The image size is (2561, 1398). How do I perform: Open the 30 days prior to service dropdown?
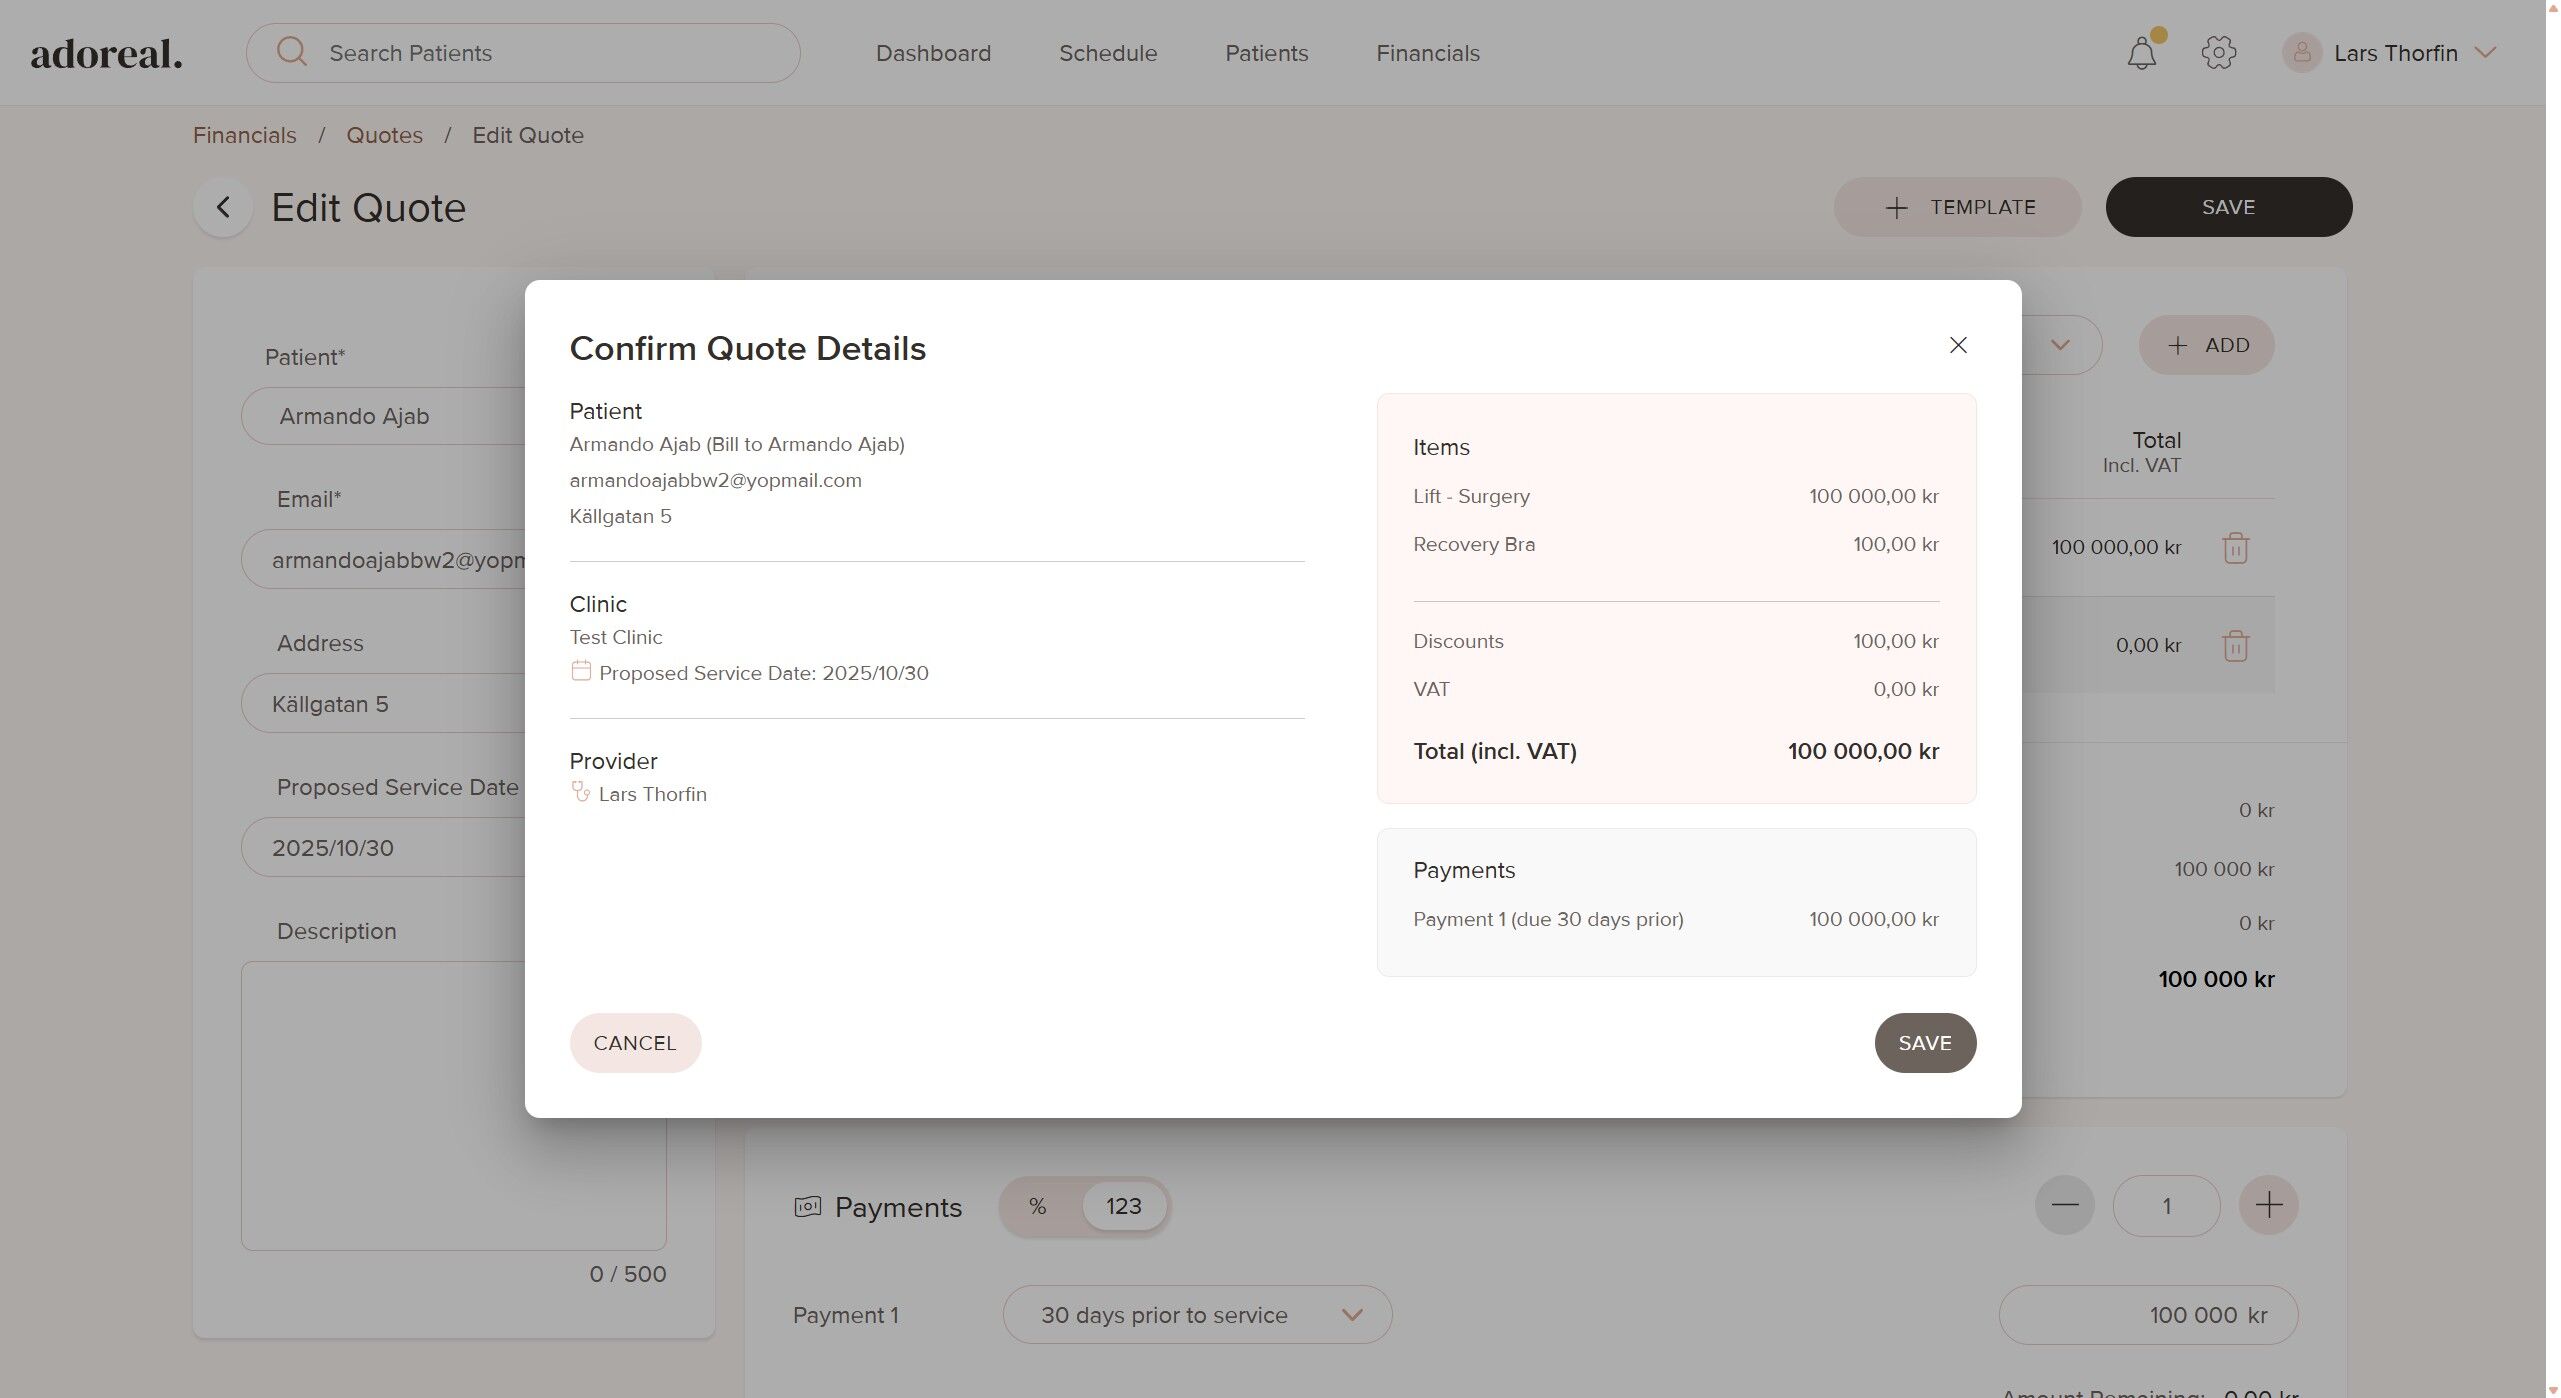(1196, 1315)
